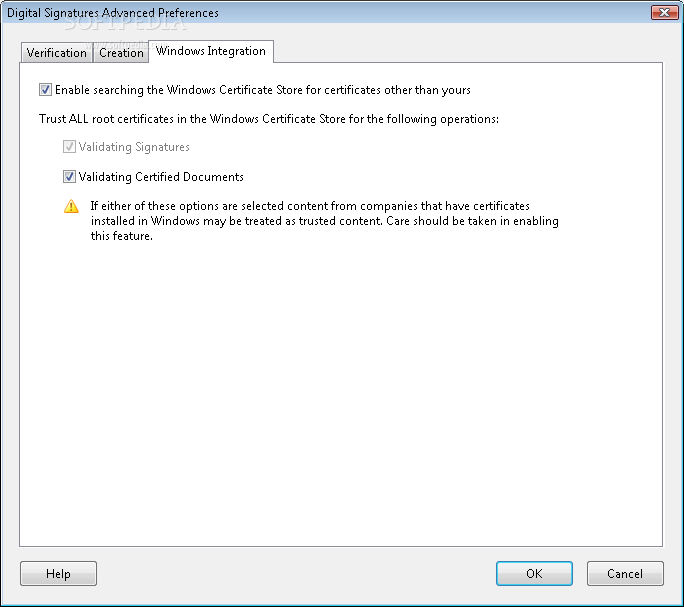Image resolution: width=684 pixels, height=607 pixels.
Task: Click the Softpedia watermark in the title bar
Action: click(126, 23)
